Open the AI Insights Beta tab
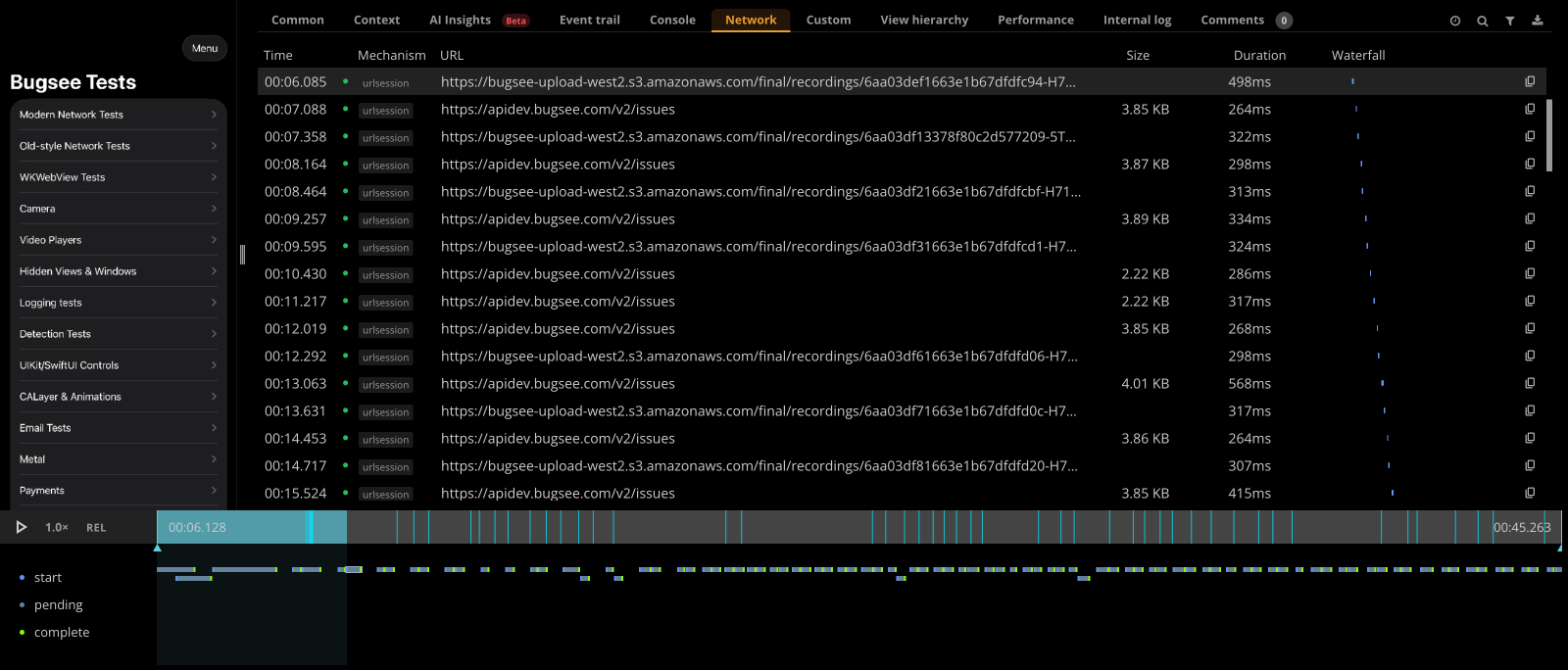 pyautogui.click(x=479, y=20)
